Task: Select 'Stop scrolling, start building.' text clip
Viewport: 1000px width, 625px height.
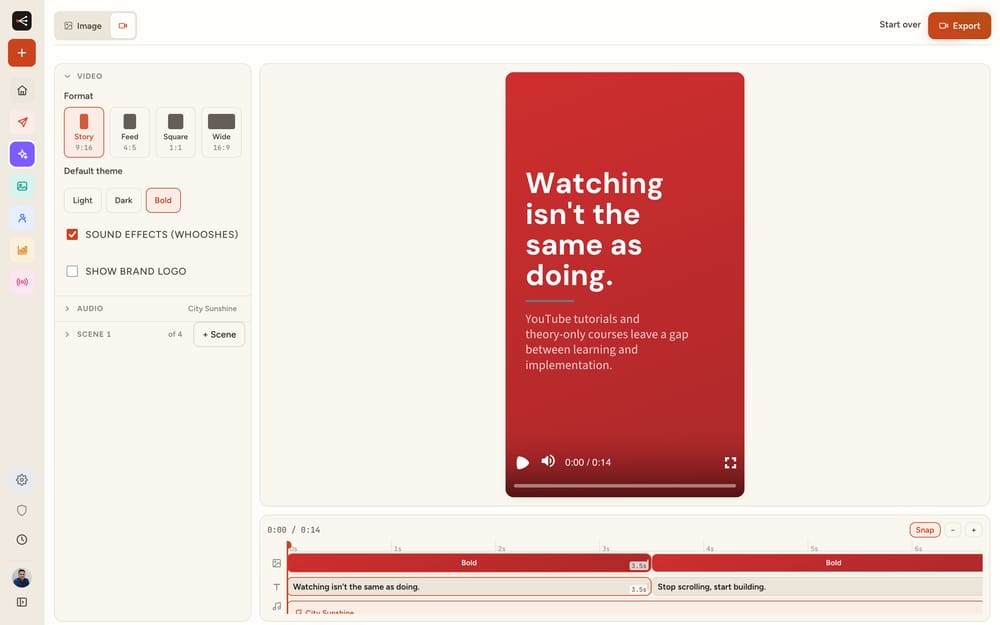Action: (x=817, y=587)
